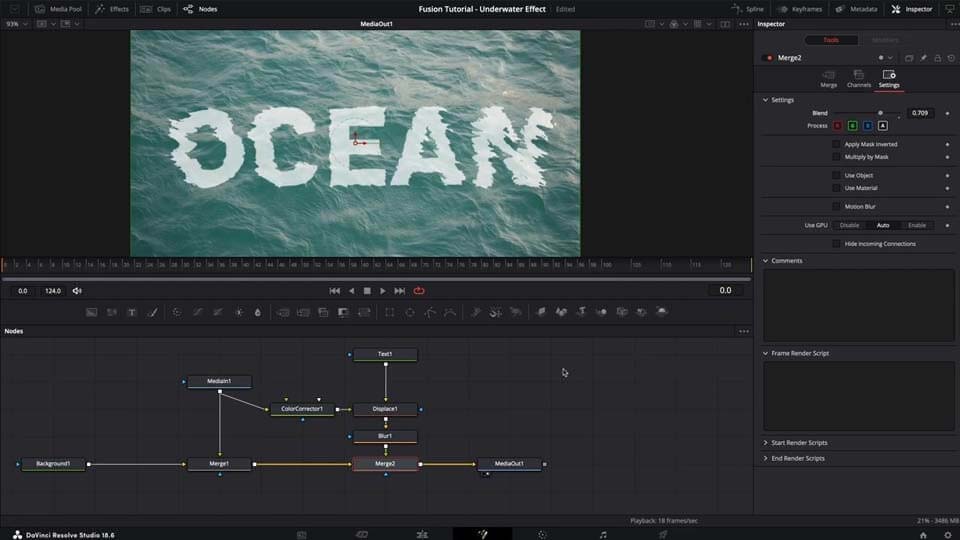Viewport: 960px width, 540px height.
Task: Toggle the green channel process button
Action: tap(852, 126)
